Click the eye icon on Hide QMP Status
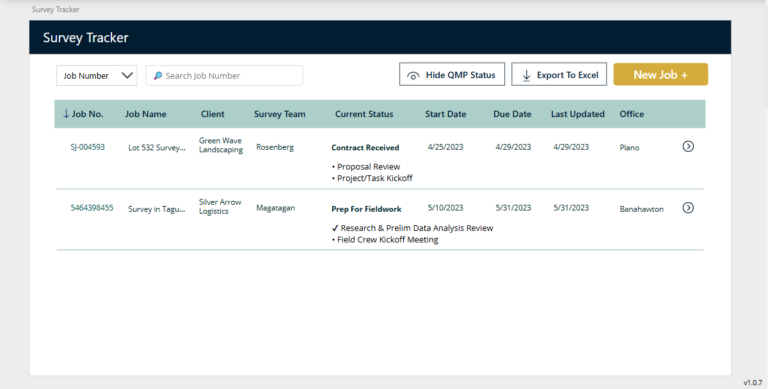Viewport: 768px width, 389px height. click(413, 75)
